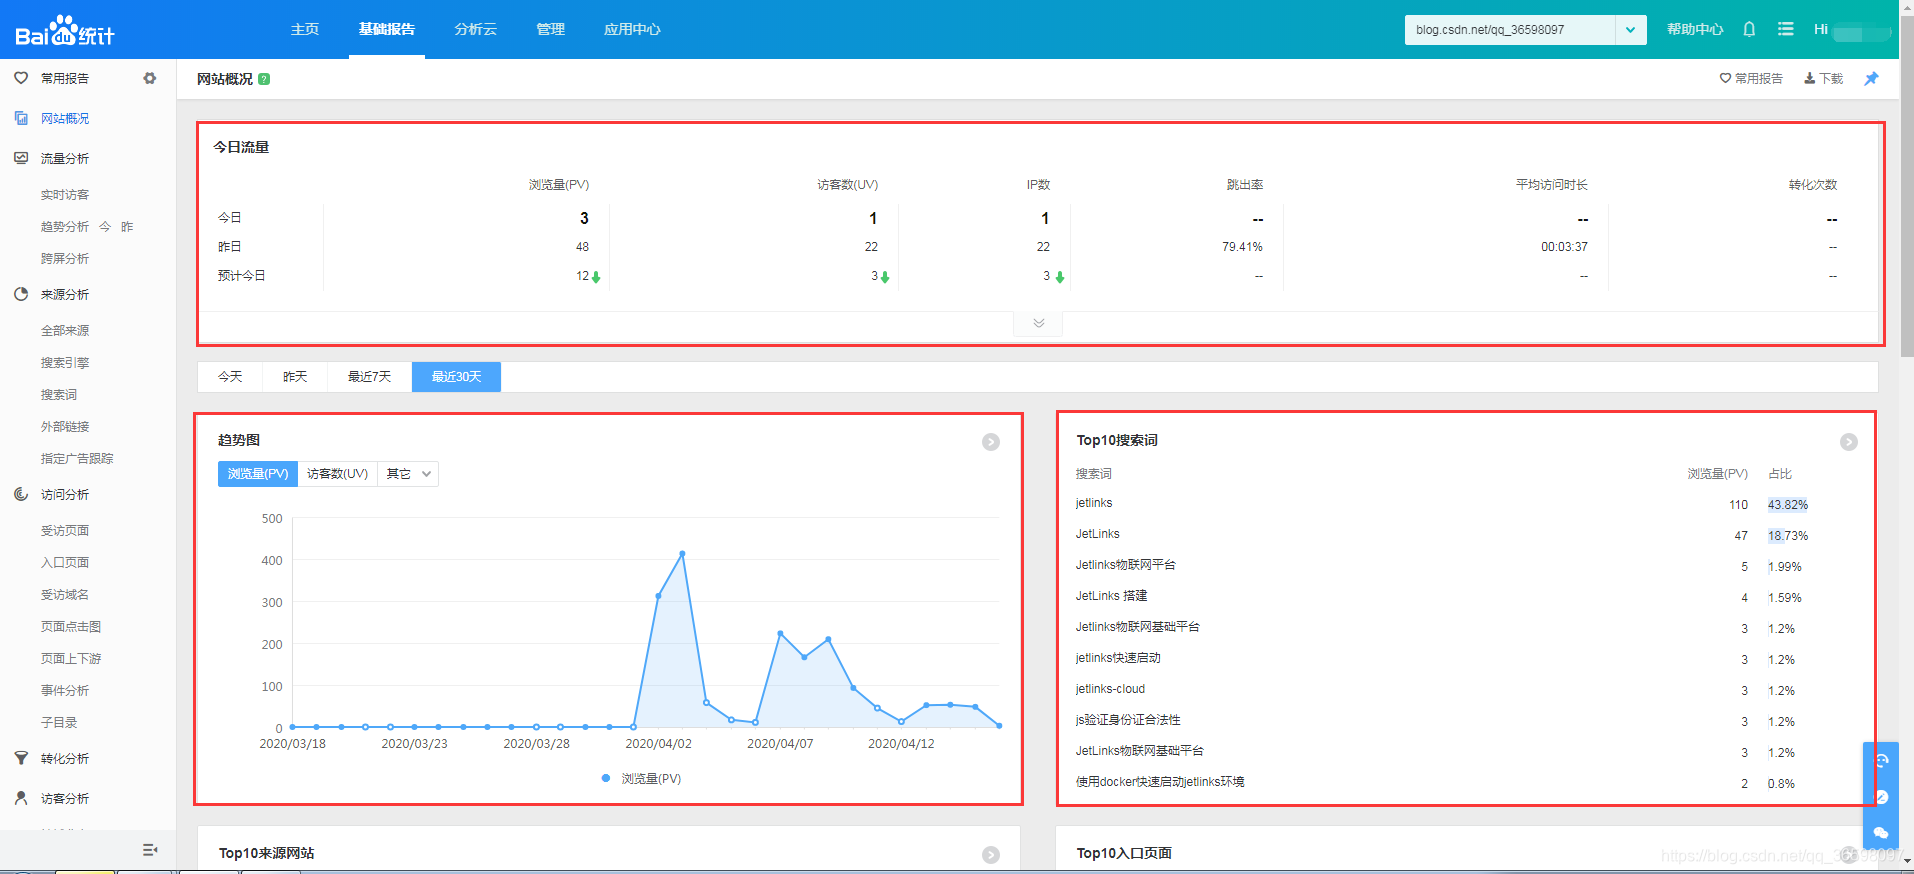This screenshot has height=874, width=1914.
Task: Open Top10来源网站 details arrow icon
Action: coord(991,855)
